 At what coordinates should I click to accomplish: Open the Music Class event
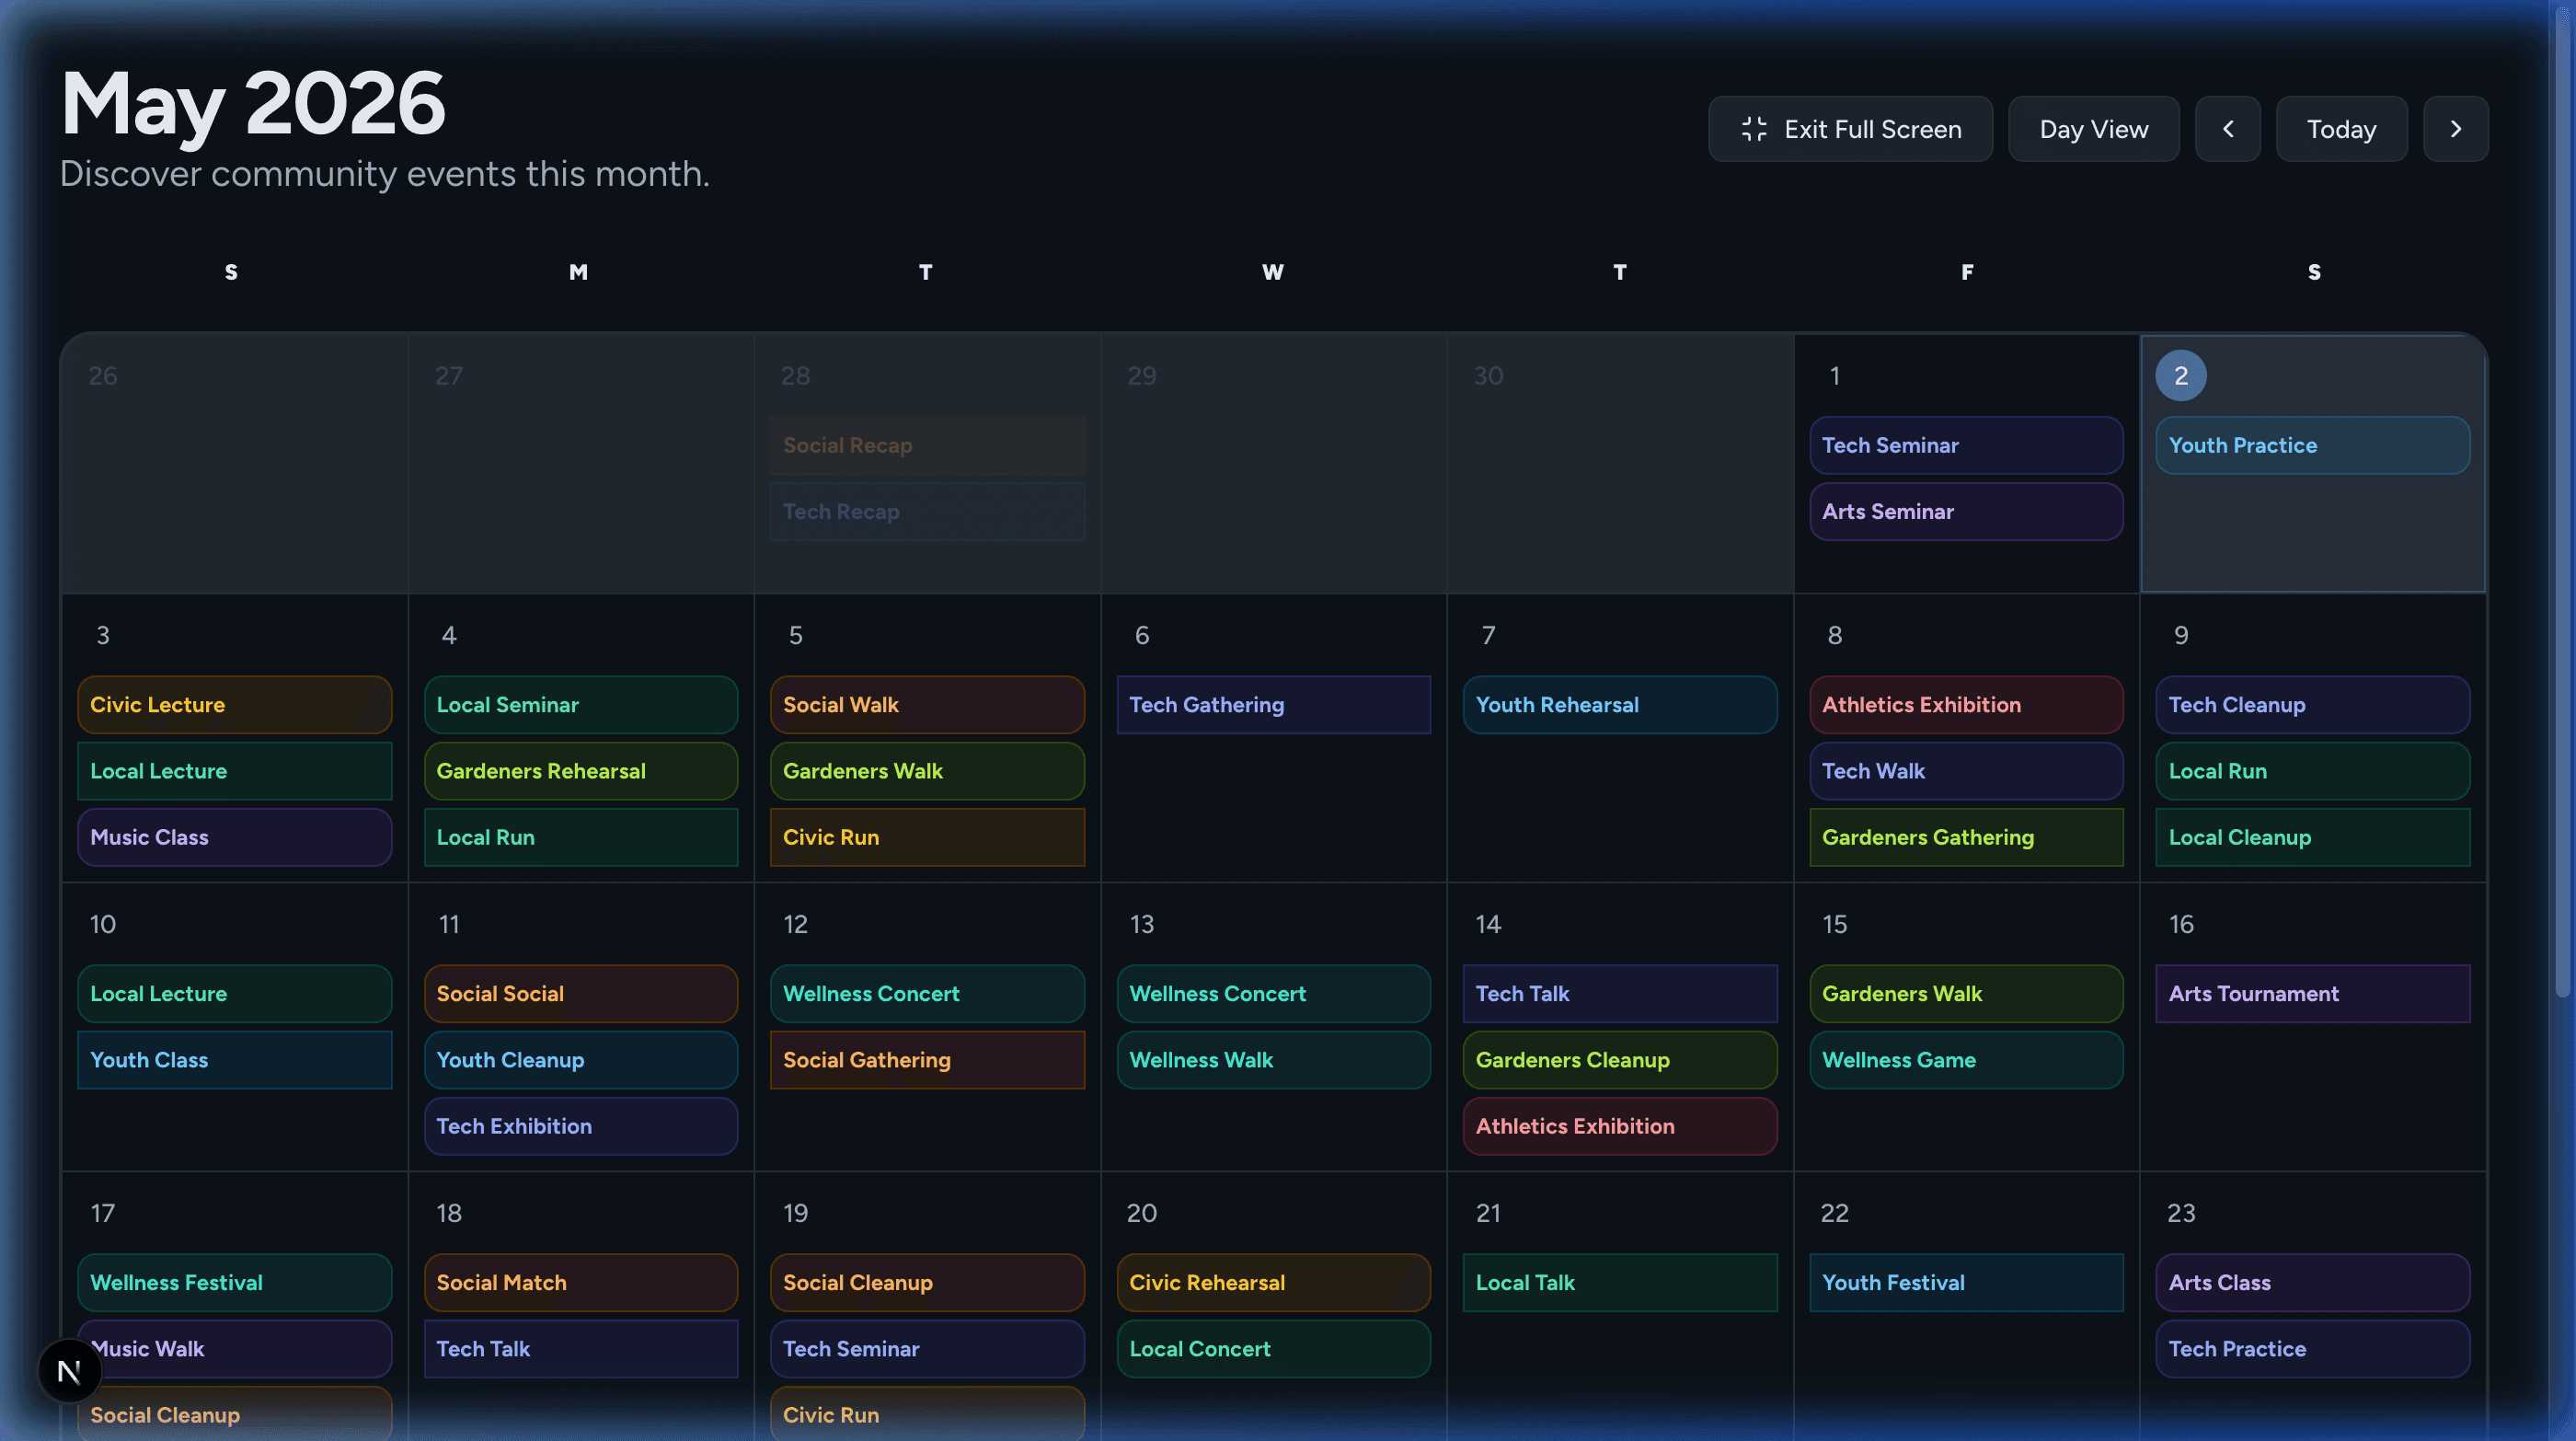(x=234, y=837)
